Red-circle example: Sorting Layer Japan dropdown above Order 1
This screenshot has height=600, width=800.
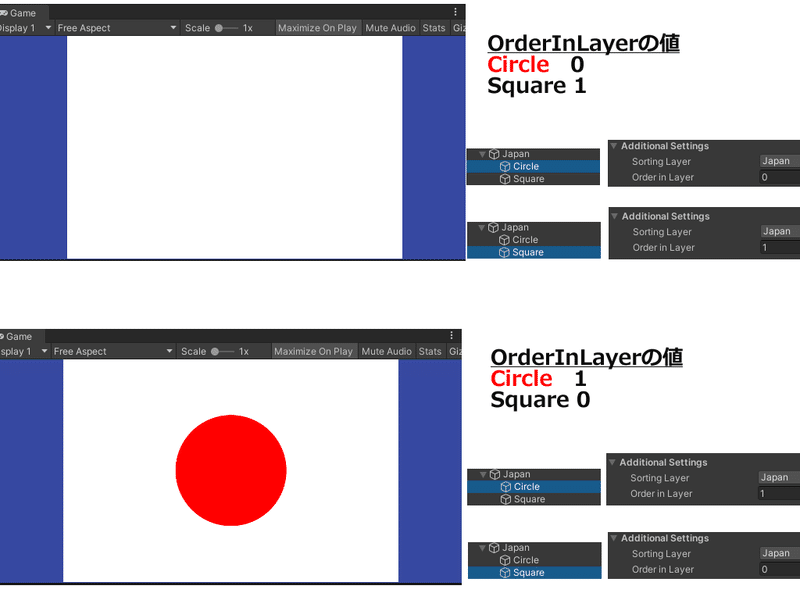click(x=779, y=477)
